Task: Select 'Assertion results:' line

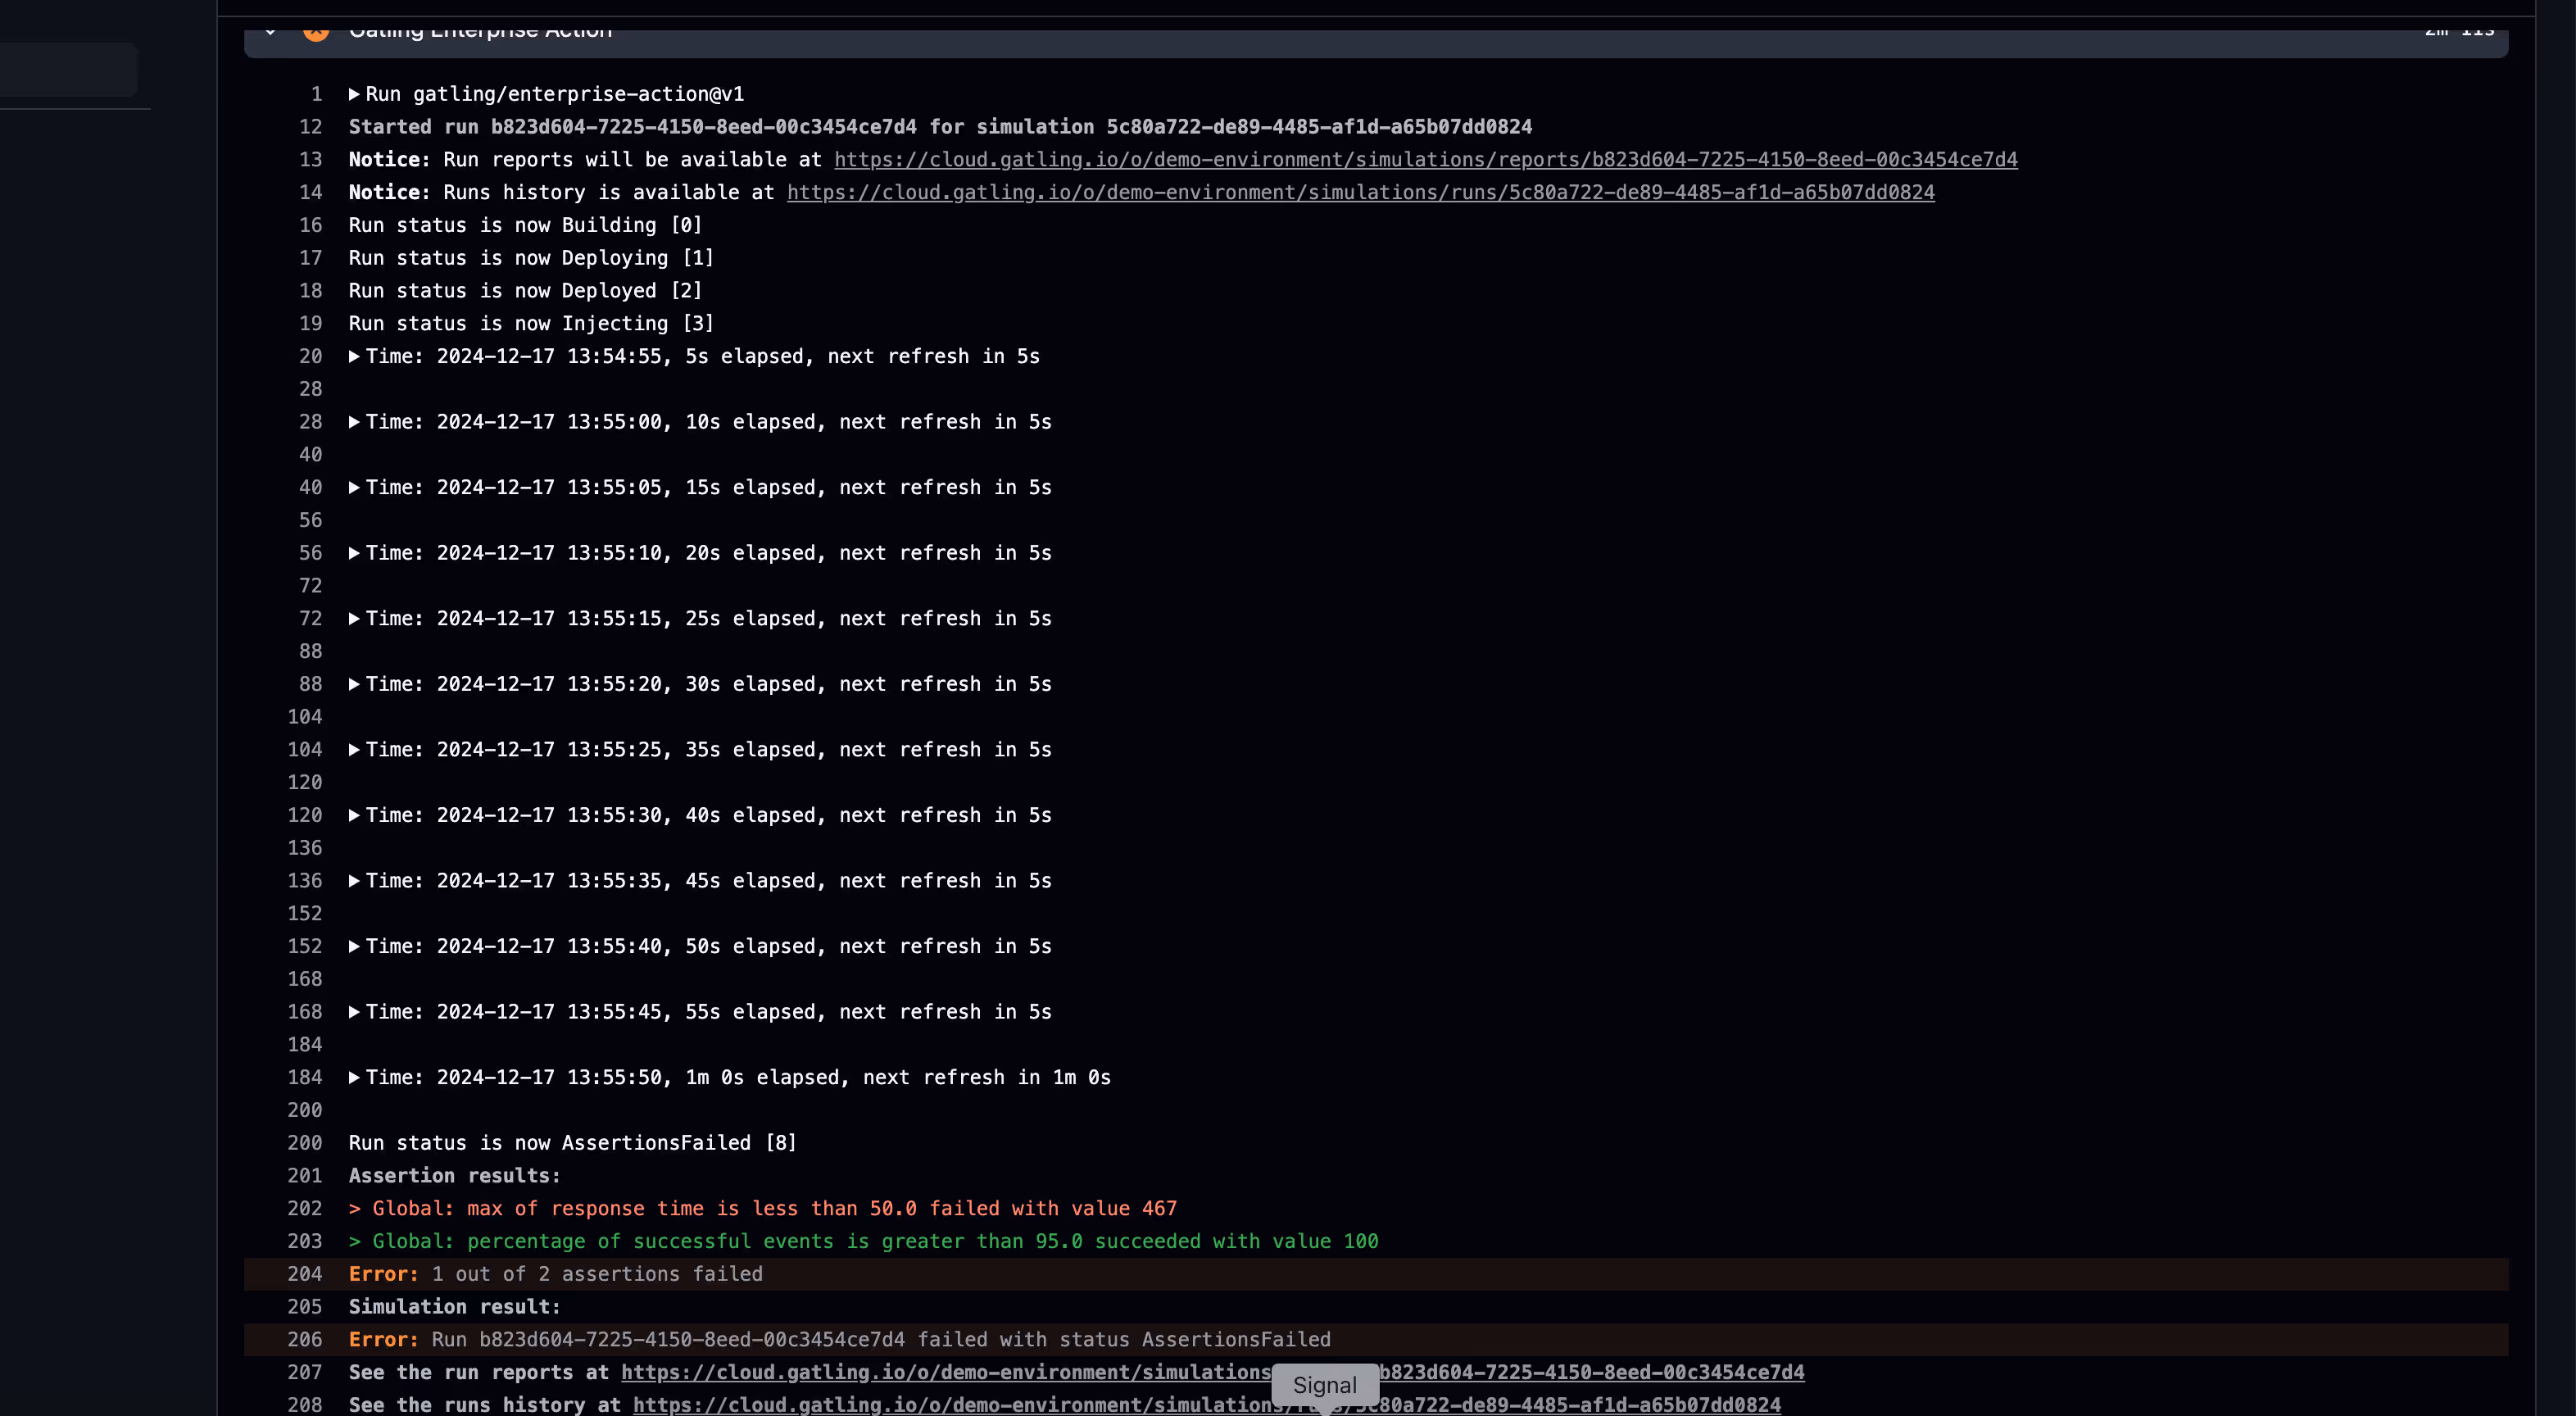Action: 454,1176
